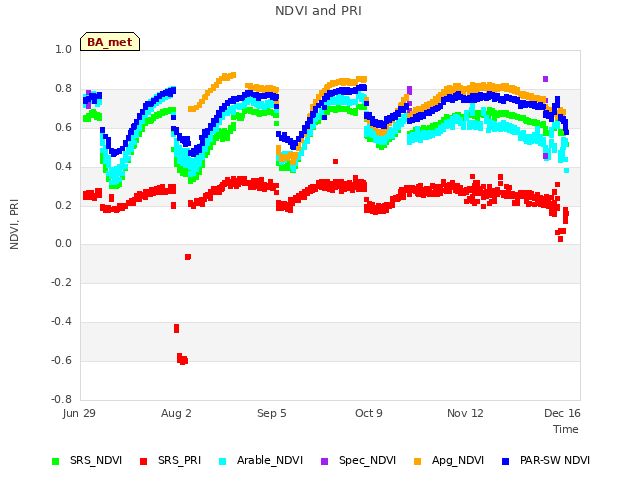Click the -0.4 y-axis tick label
This screenshot has width=640, height=480.
pos(61,321)
